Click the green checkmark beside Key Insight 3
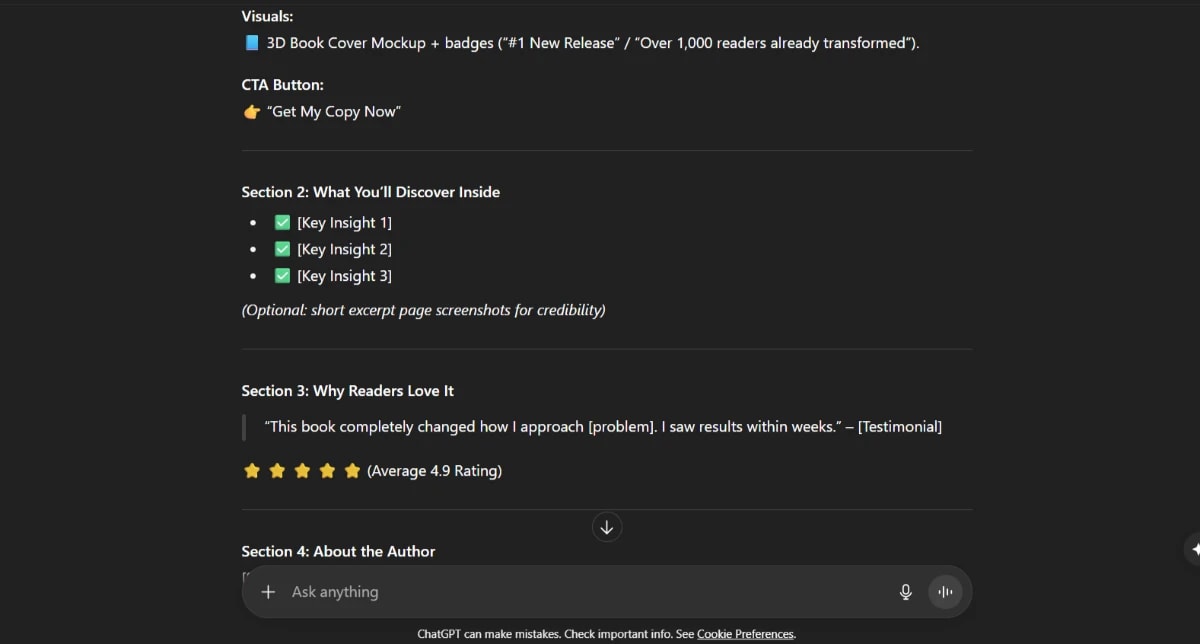 click(282, 275)
